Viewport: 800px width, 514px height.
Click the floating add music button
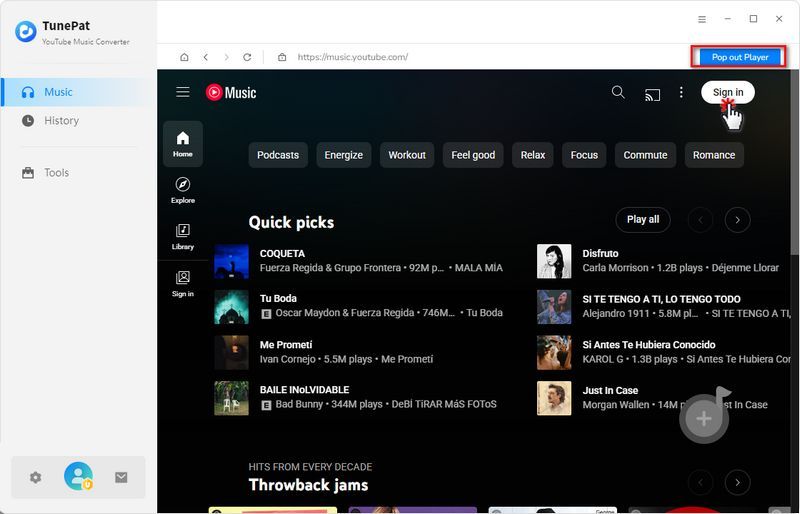point(704,418)
